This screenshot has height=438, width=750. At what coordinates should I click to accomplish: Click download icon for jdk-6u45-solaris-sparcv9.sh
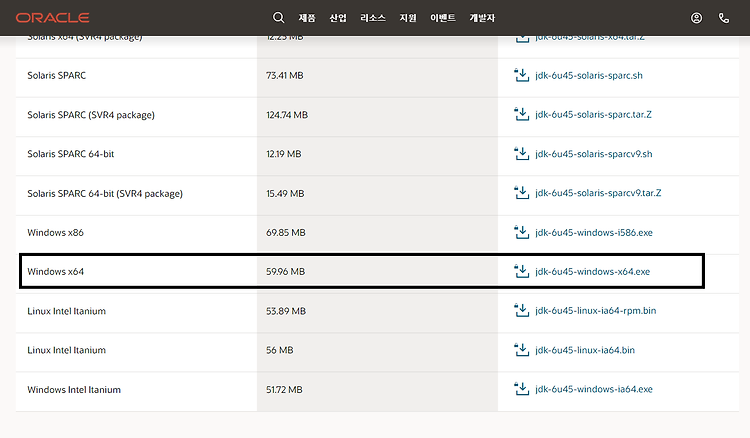pyautogui.click(x=521, y=153)
